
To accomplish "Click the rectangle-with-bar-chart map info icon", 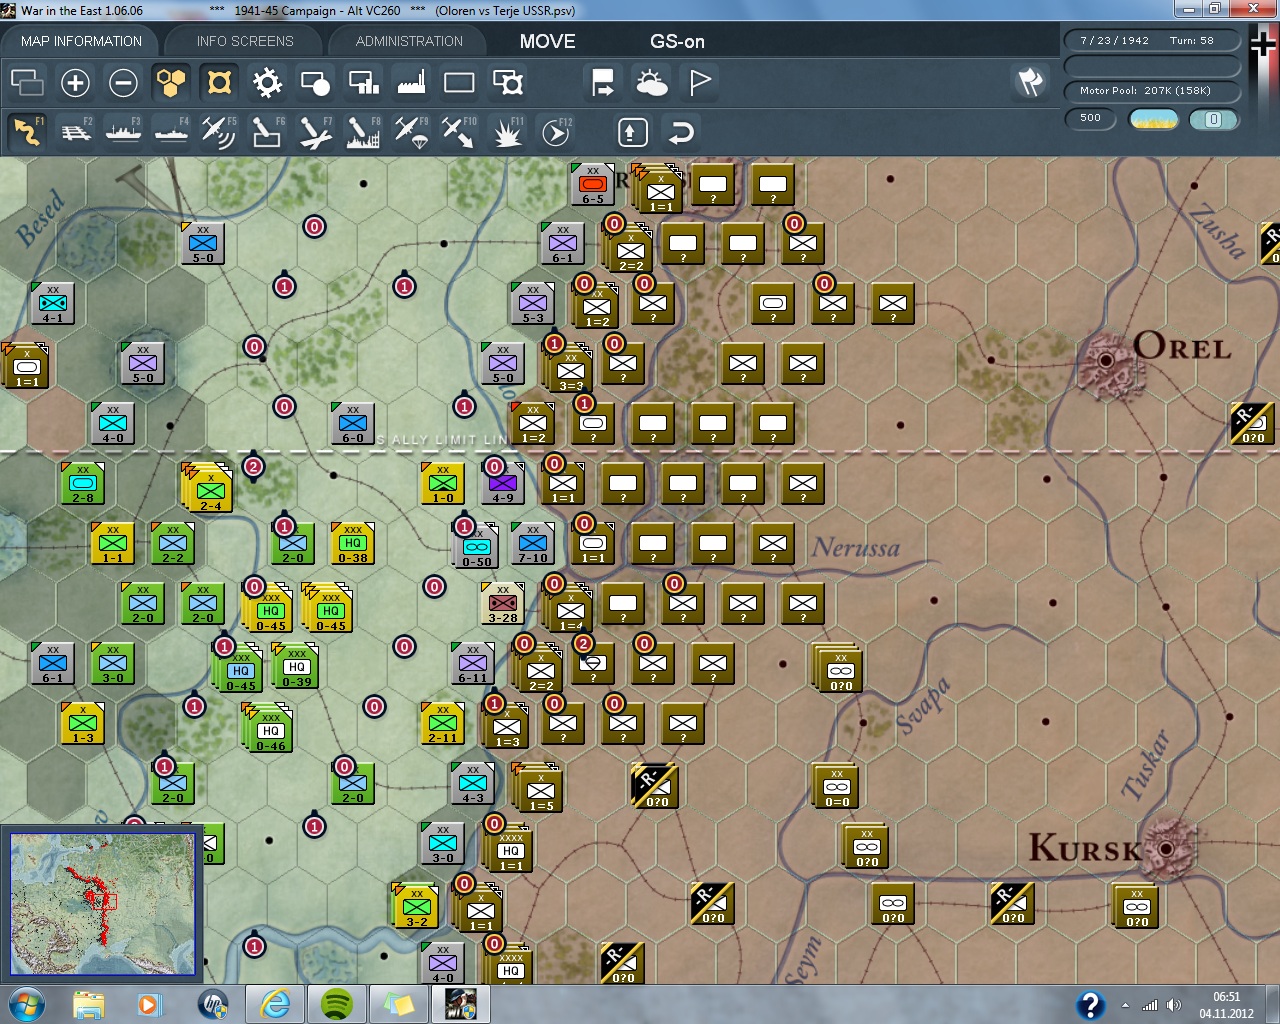I will coord(363,82).
